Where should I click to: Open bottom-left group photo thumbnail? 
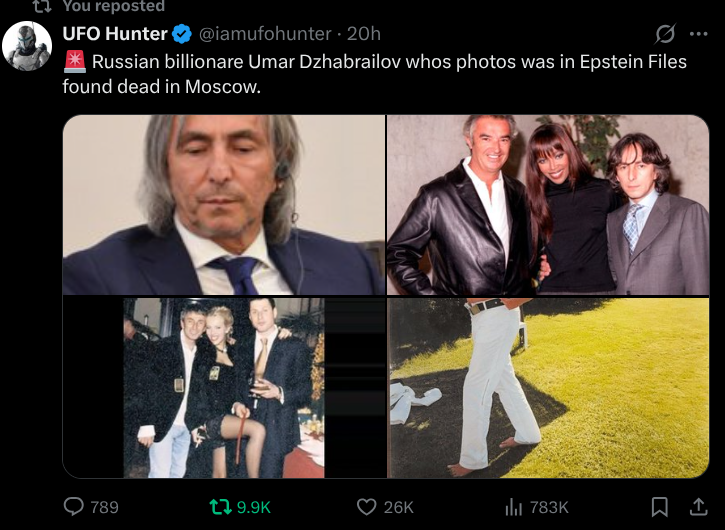[224, 387]
